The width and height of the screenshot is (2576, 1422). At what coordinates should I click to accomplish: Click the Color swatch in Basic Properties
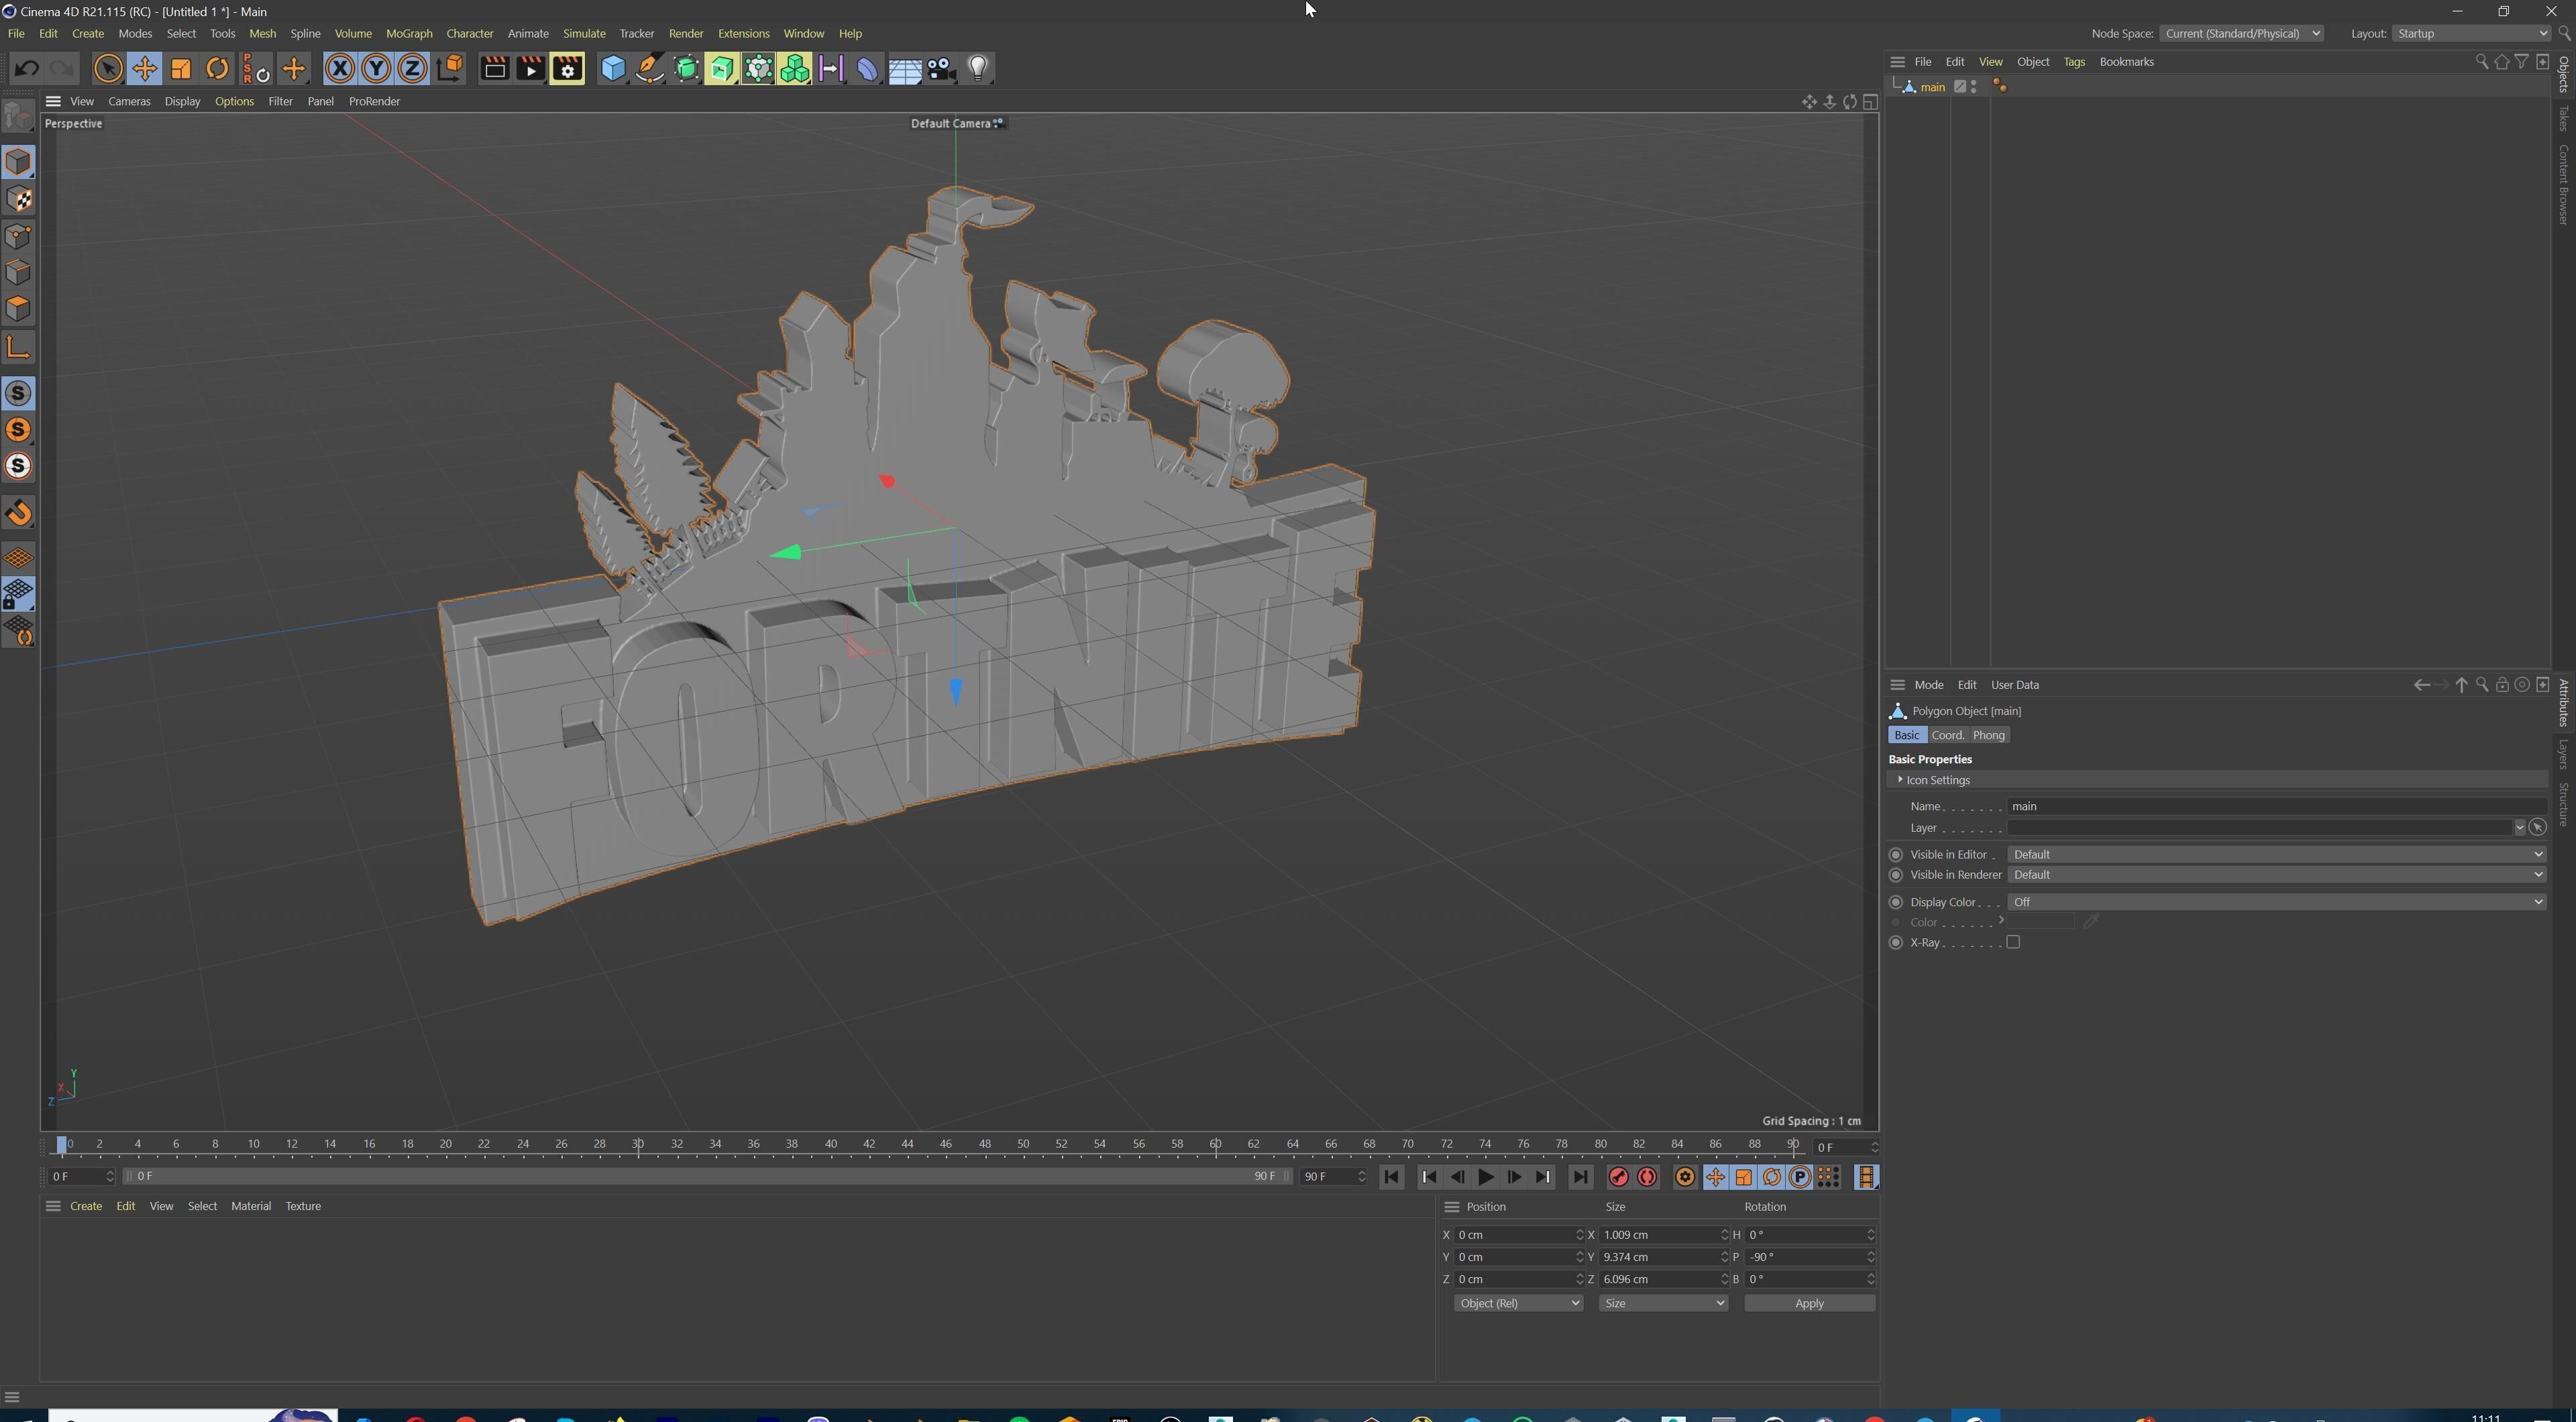(x=2041, y=922)
